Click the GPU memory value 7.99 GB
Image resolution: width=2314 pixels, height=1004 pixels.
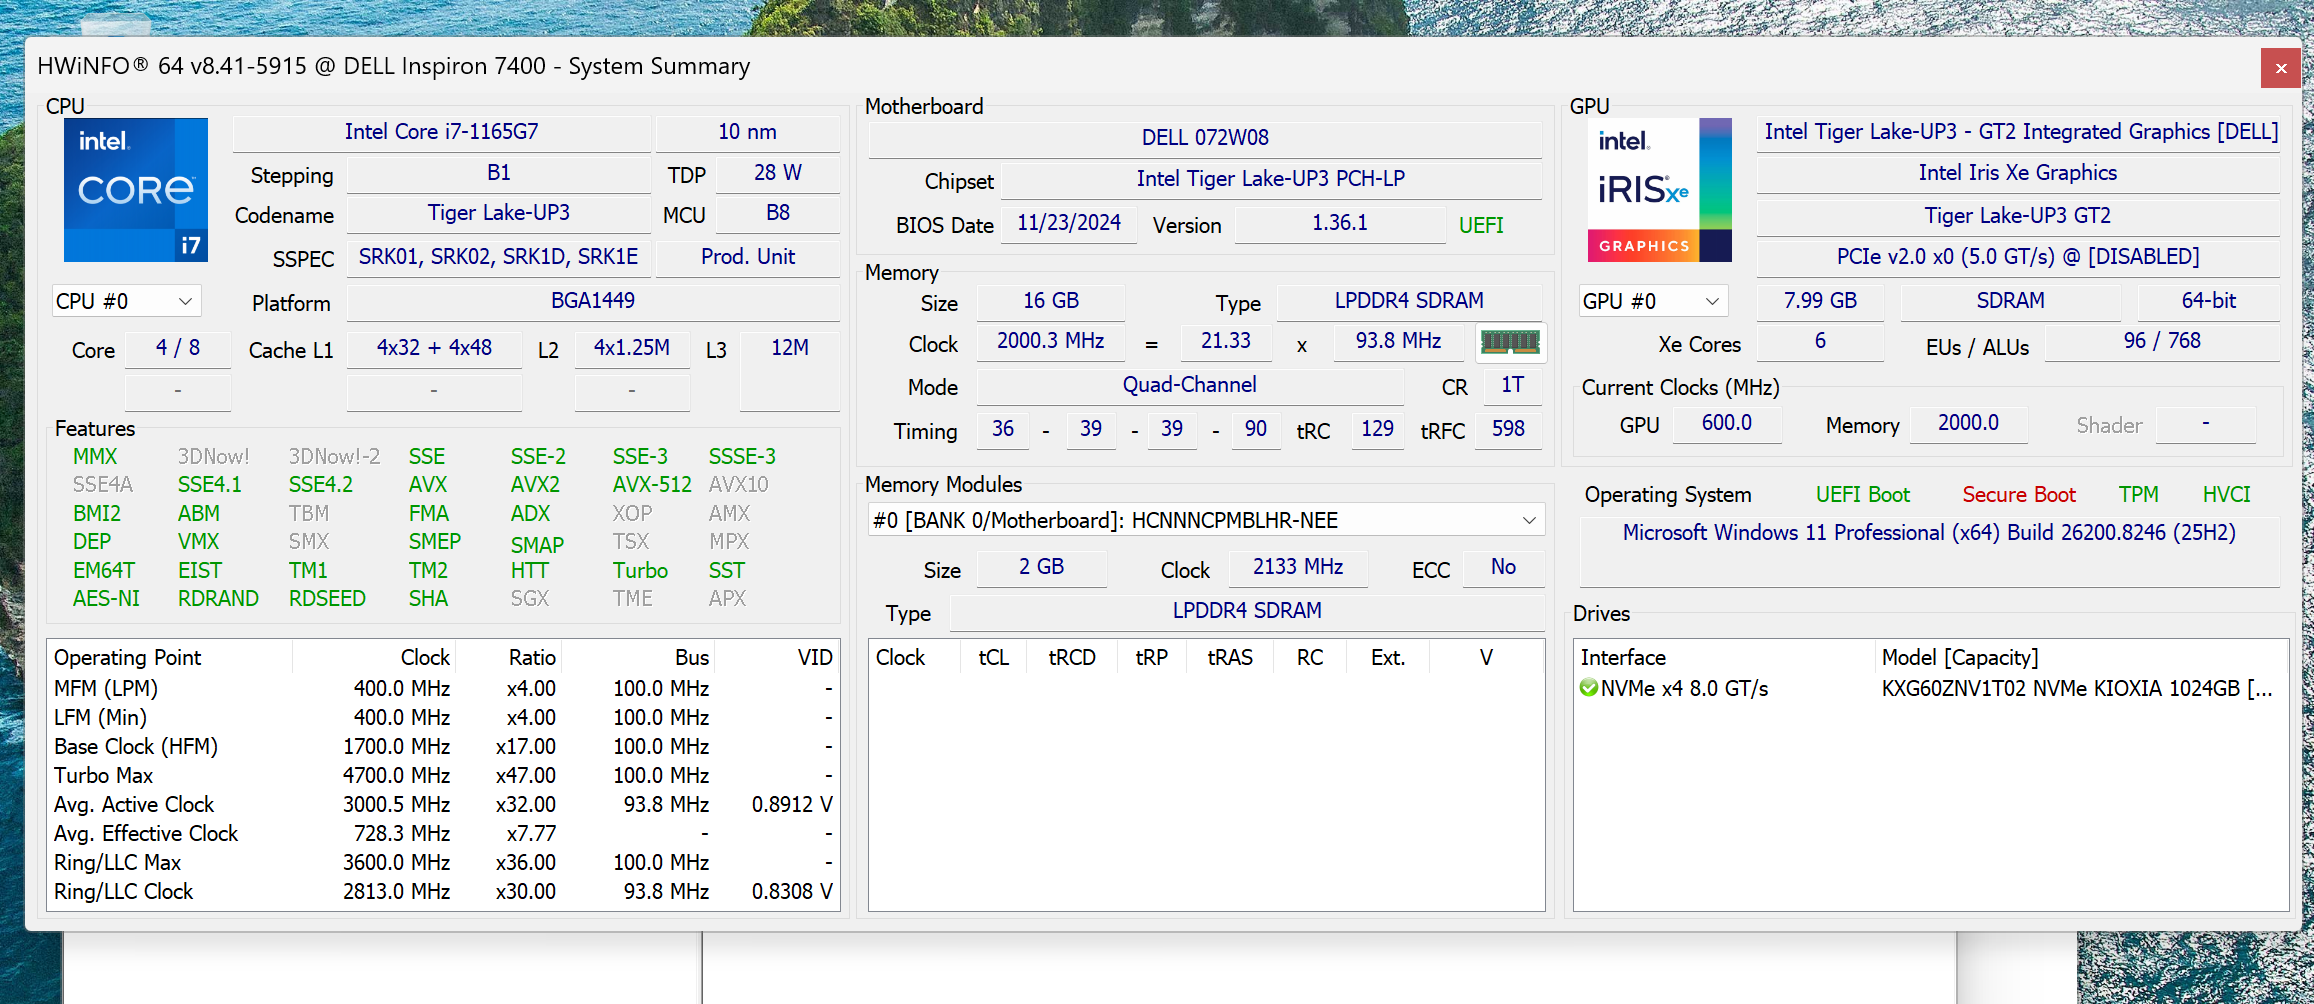[x=1820, y=301]
